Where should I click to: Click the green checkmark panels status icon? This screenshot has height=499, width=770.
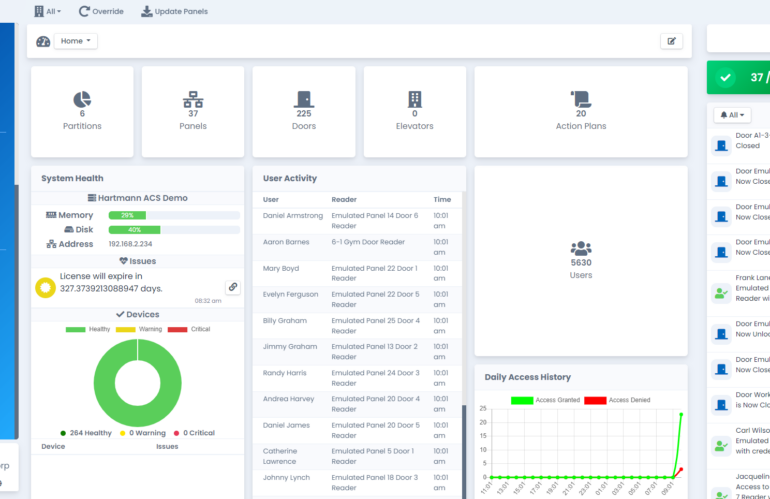(725, 78)
